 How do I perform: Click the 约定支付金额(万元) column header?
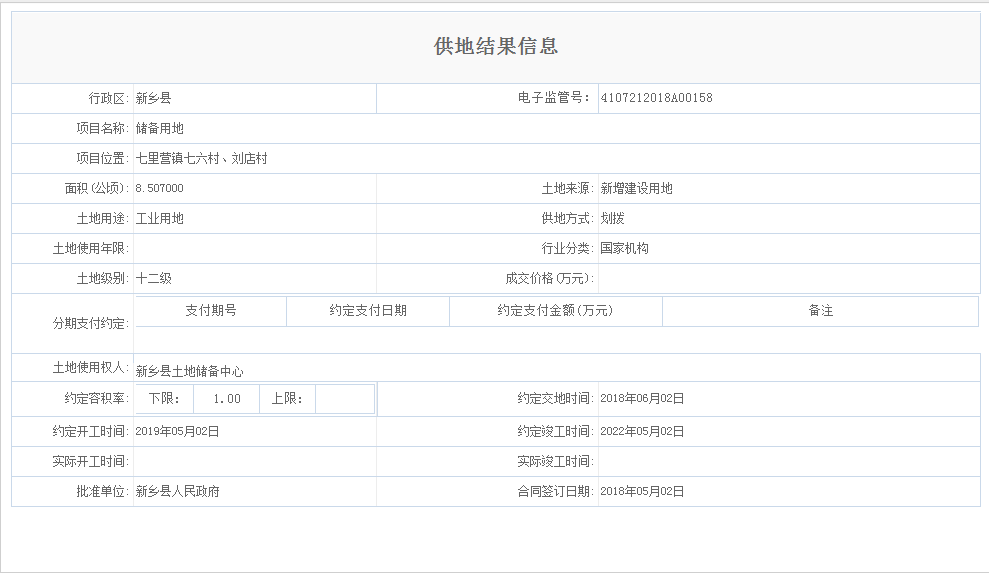point(556,310)
